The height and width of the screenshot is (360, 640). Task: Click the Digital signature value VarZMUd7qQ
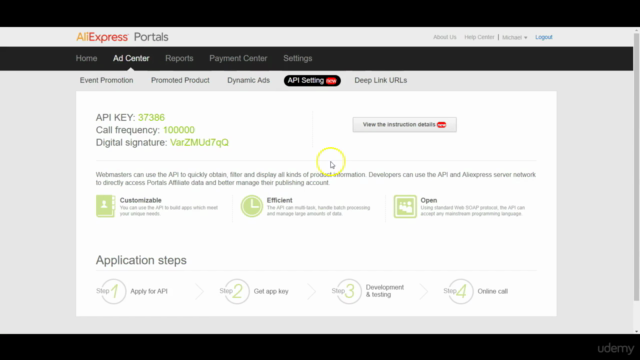coord(200,142)
